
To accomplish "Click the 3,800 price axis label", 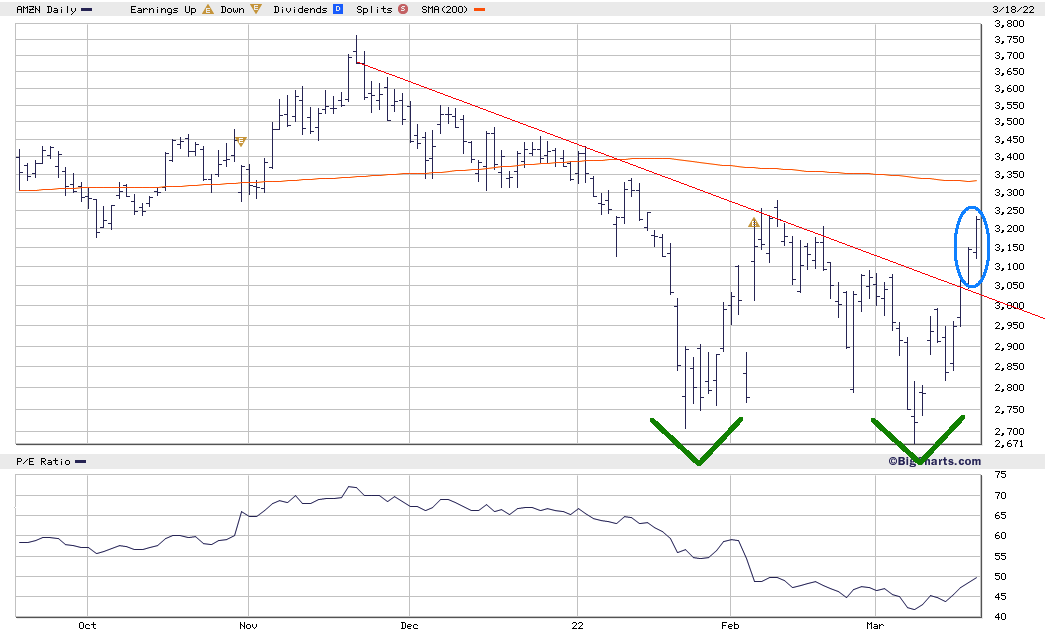I will pos(1009,23).
